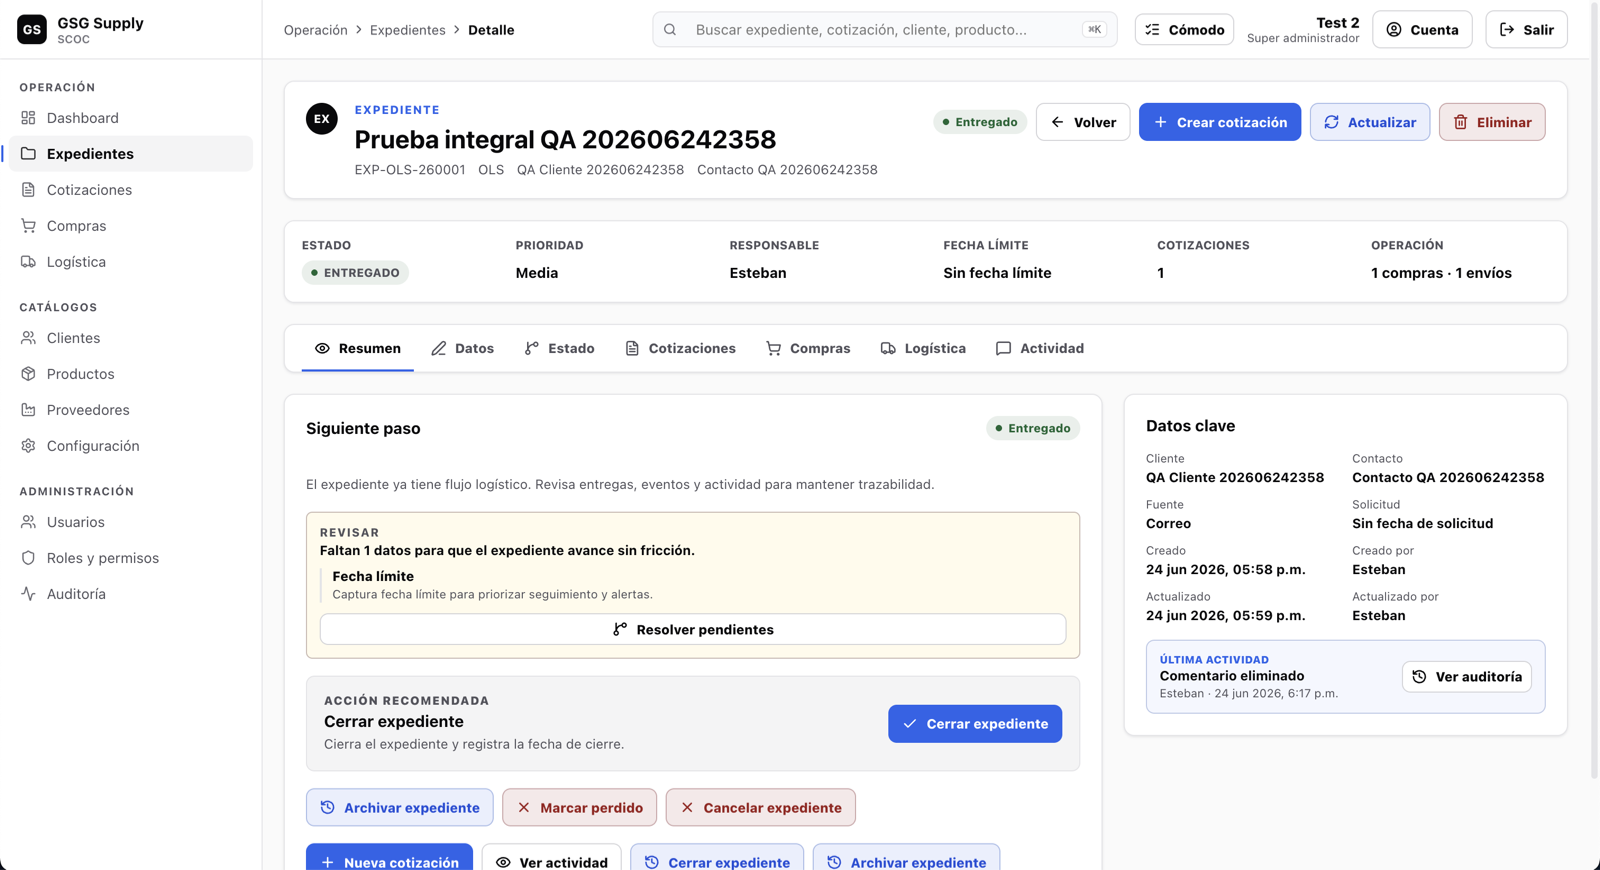Viewport: 1600px width, 870px height.
Task: Open the Logística tab
Action: 923,348
